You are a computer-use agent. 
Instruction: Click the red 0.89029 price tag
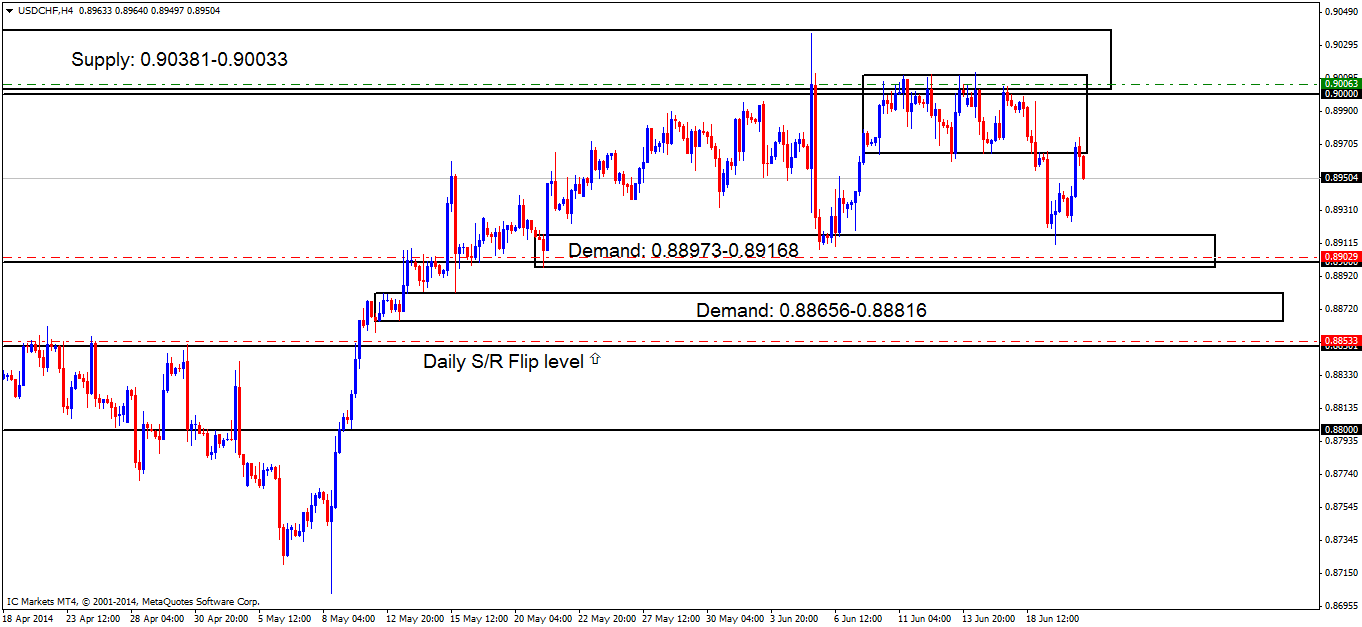(x=1340, y=257)
